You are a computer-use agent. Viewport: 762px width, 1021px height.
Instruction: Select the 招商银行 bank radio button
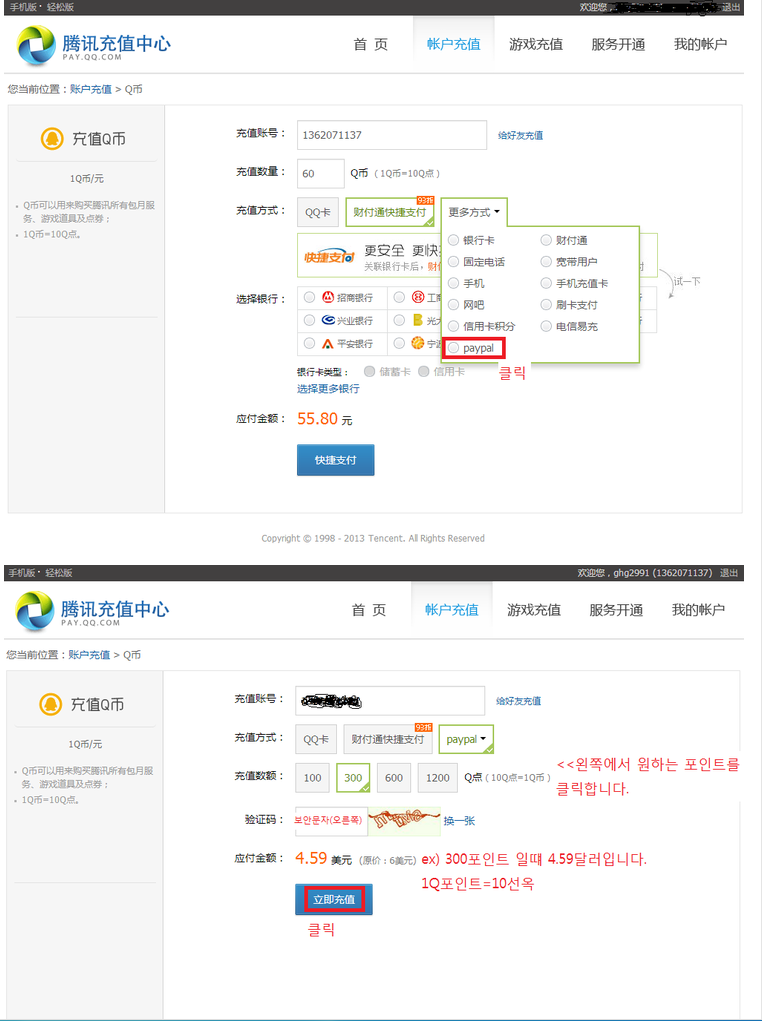click(309, 298)
